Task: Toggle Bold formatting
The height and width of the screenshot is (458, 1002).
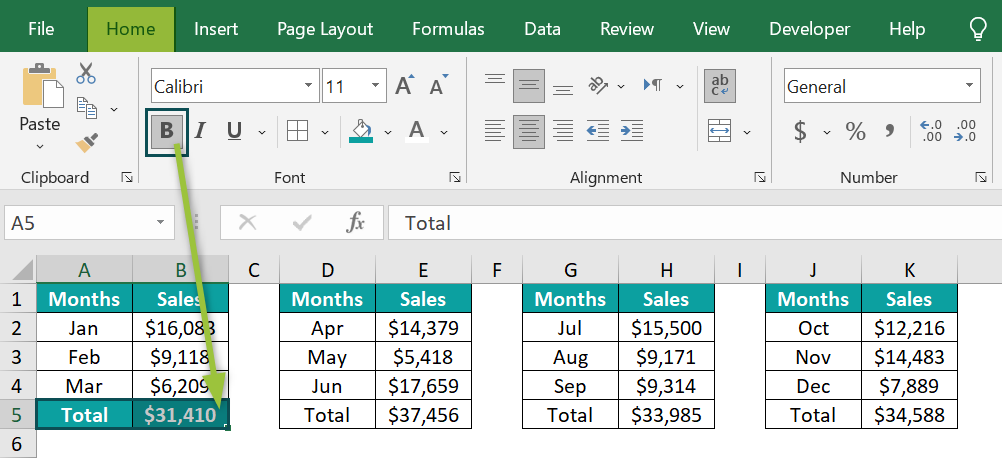Action: (x=167, y=131)
